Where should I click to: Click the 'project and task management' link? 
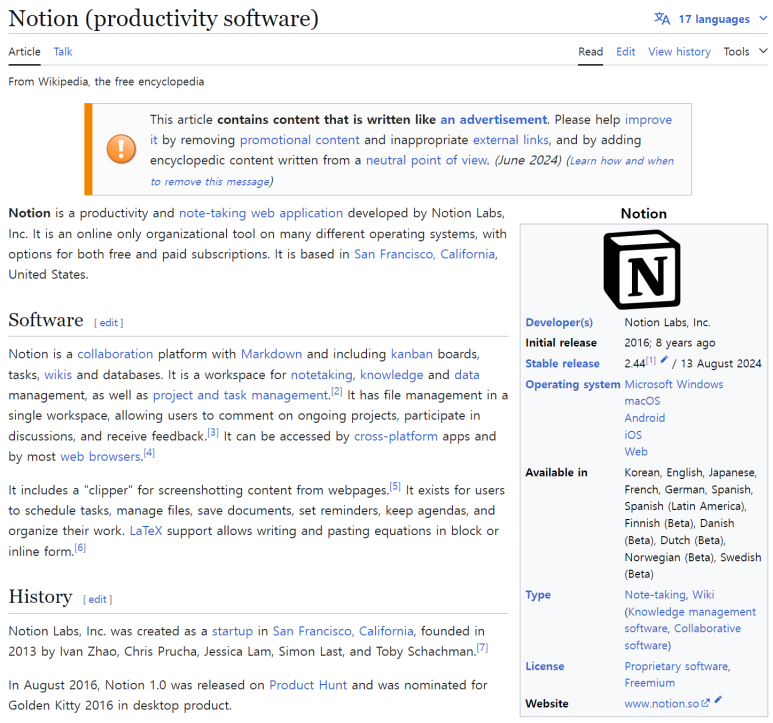click(x=241, y=395)
